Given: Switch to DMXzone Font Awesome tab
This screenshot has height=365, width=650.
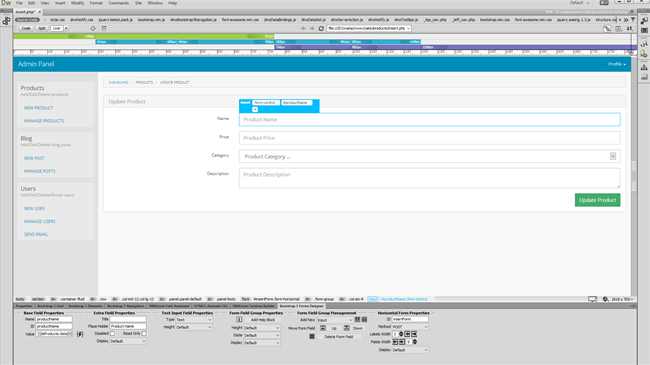Looking at the screenshot, I should click(169, 306).
